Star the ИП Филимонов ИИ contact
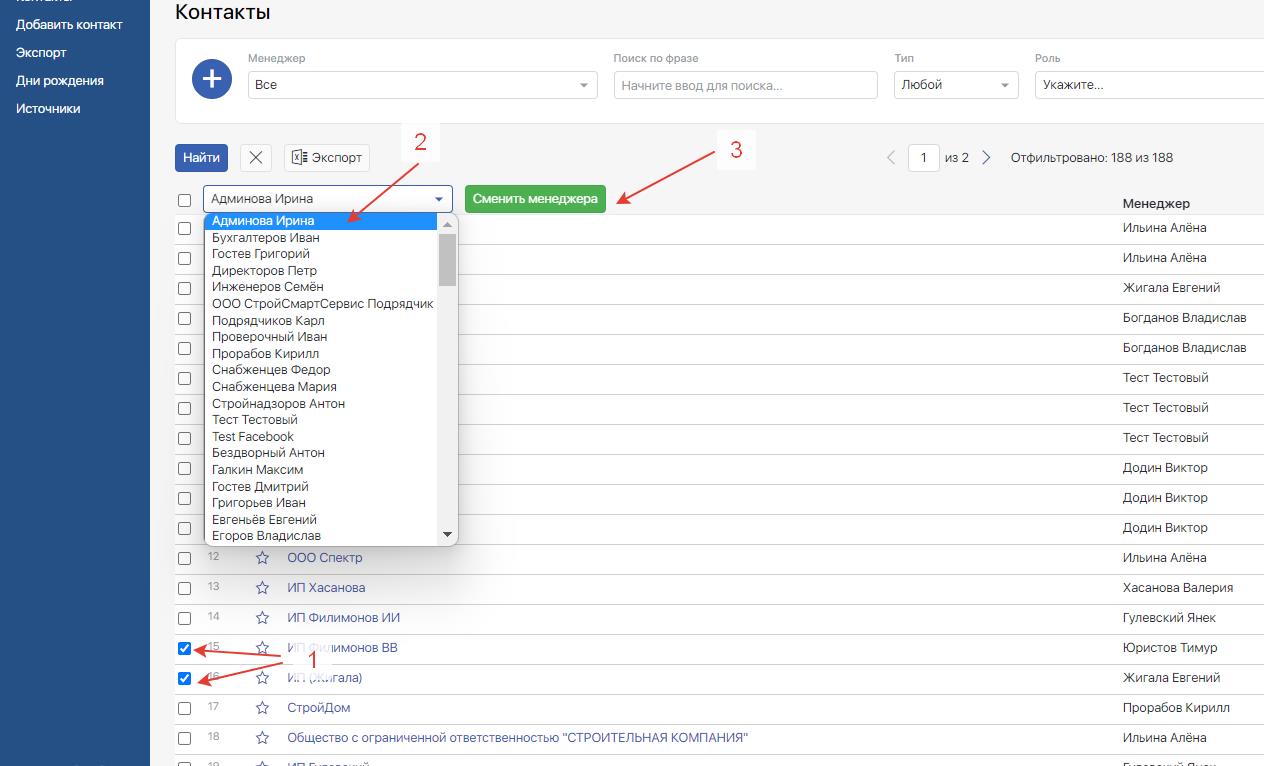Screen dimensions: 1264x766 point(262,618)
